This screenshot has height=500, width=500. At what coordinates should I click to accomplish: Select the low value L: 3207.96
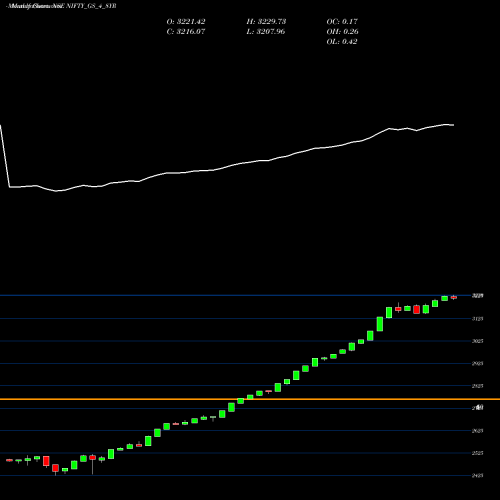[x=266, y=32]
